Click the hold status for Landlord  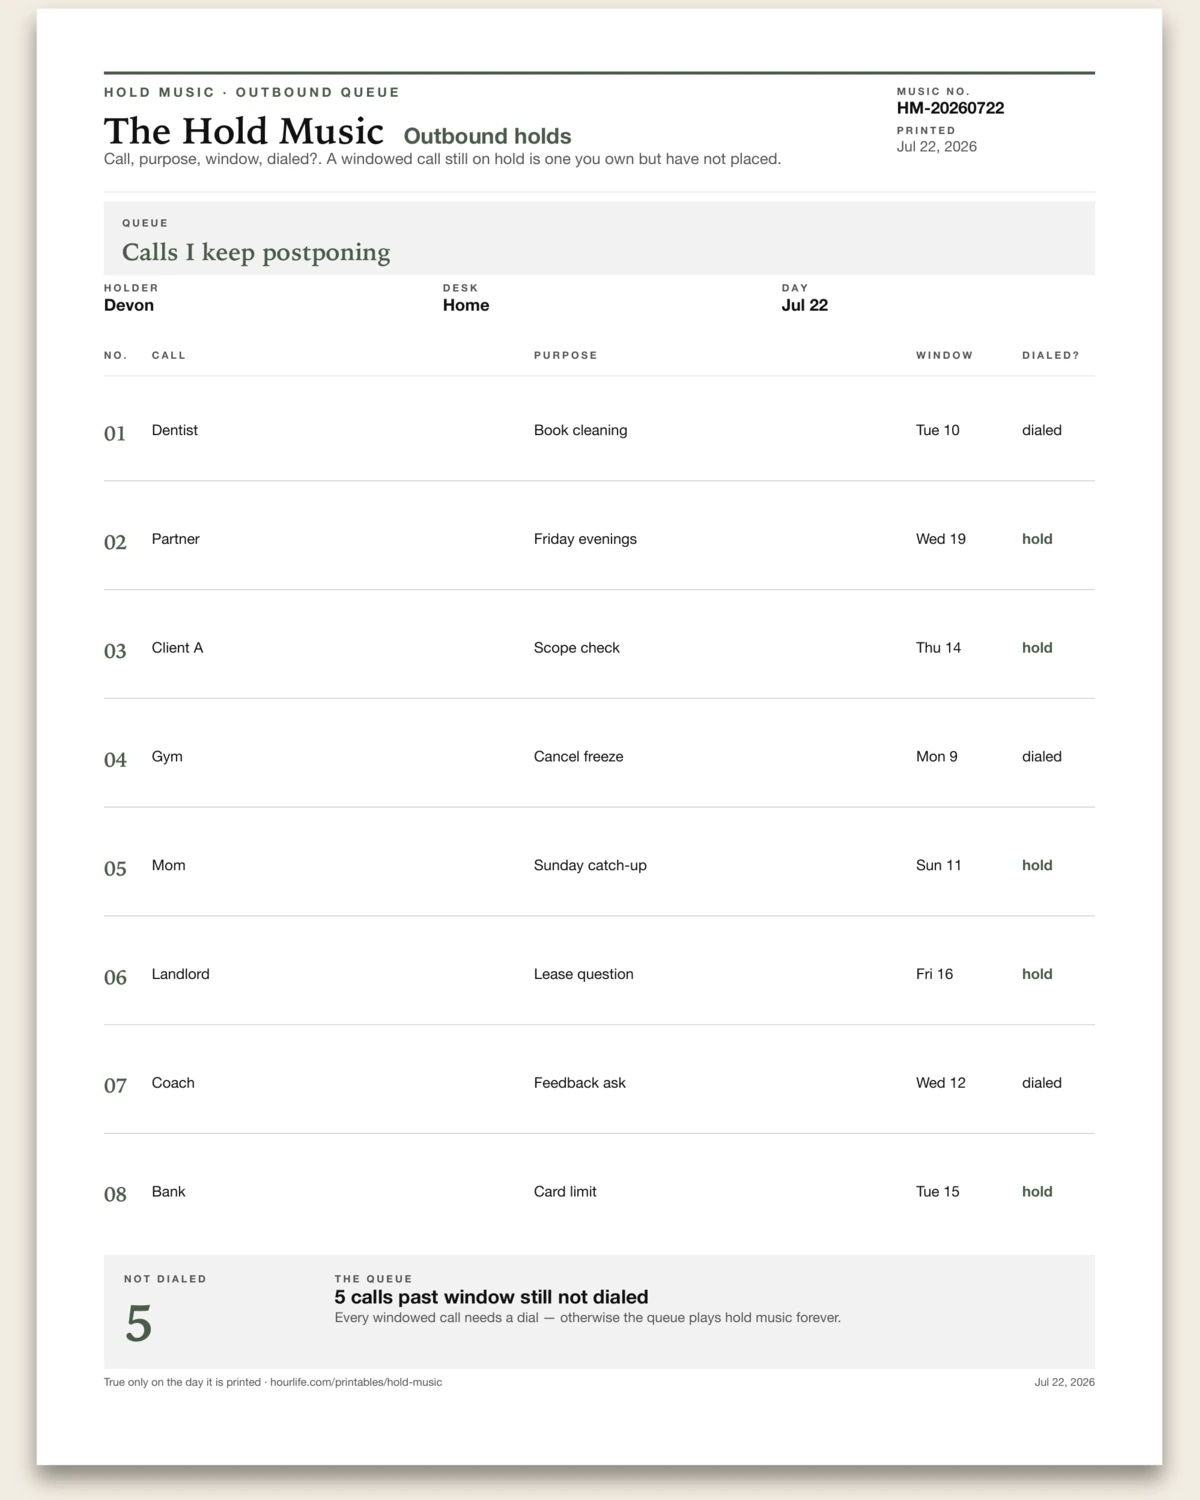point(1037,974)
